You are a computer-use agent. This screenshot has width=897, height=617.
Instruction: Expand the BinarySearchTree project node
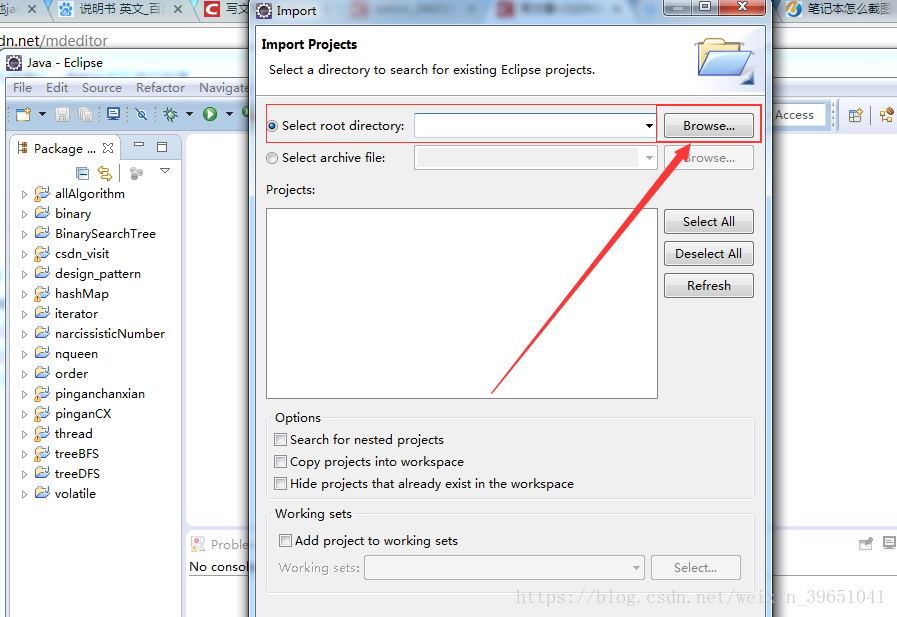tap(24, 234)
